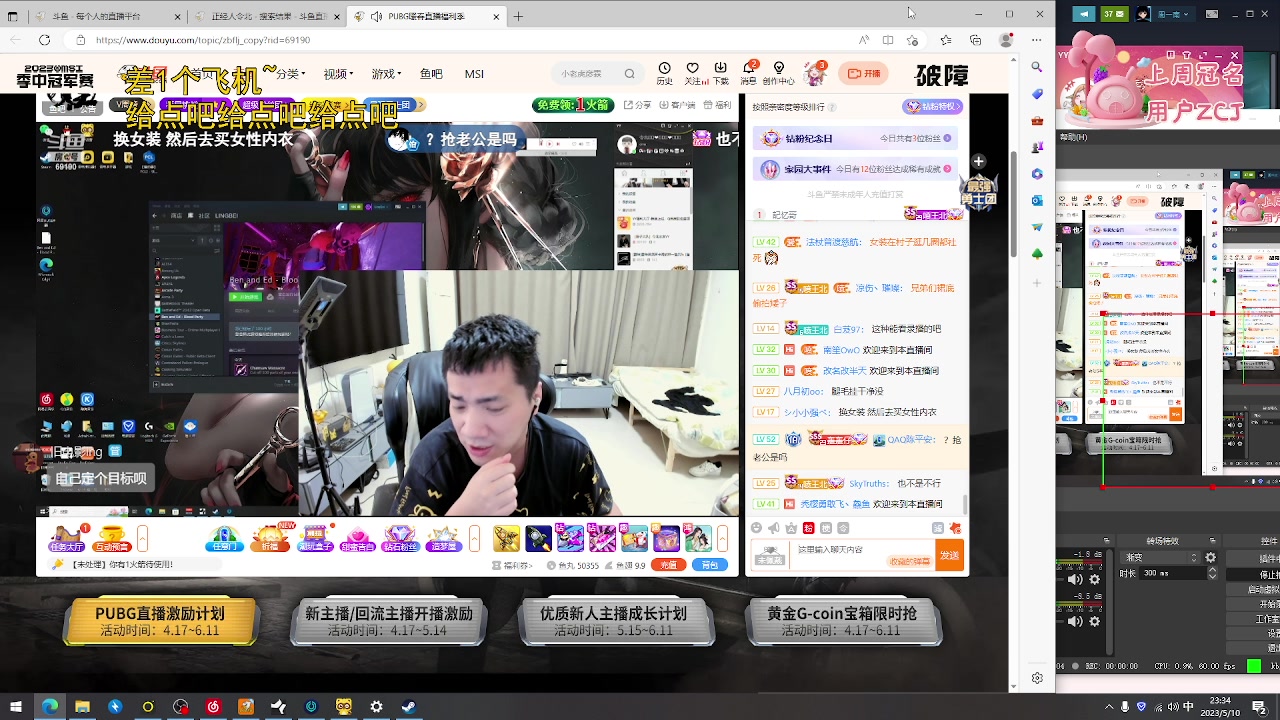Open second OBS audio track gear settings
Viewport: 1280px width, 720px height.
point(1094,622)
